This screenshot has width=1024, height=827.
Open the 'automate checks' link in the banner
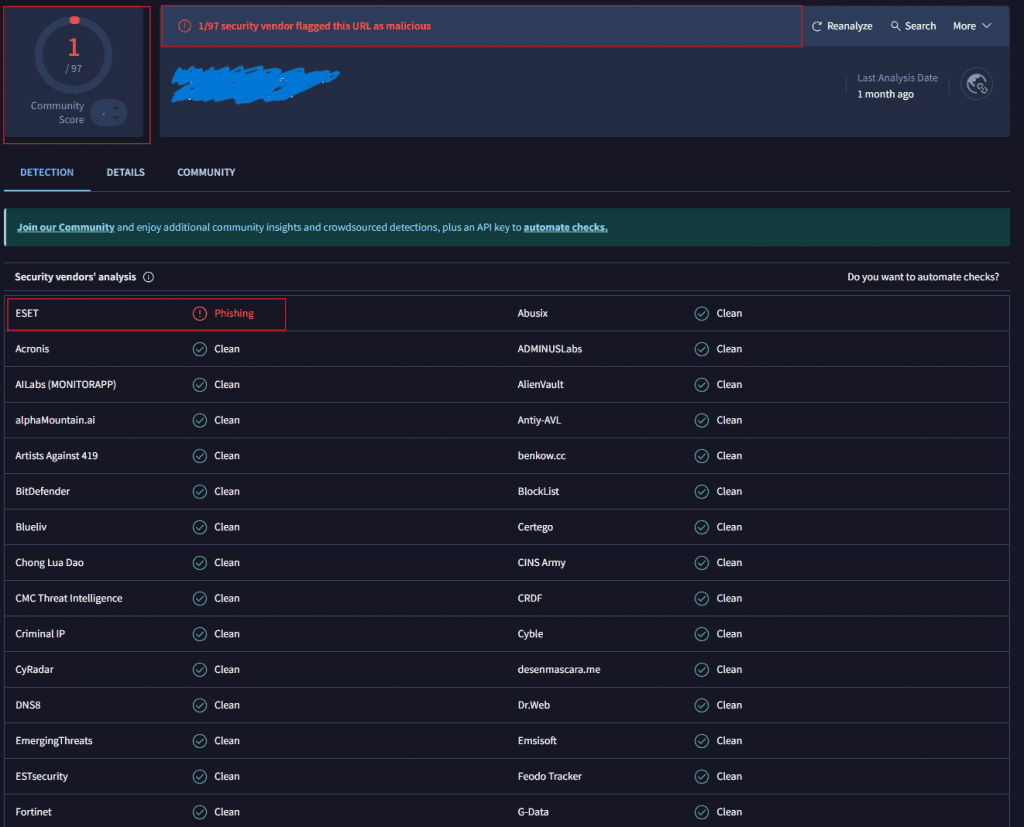566,227
